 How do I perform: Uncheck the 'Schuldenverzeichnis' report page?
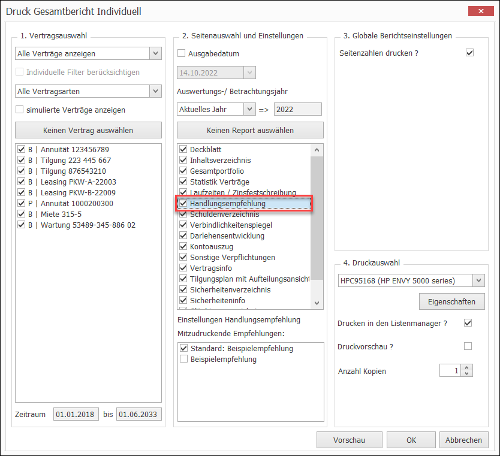183,214
